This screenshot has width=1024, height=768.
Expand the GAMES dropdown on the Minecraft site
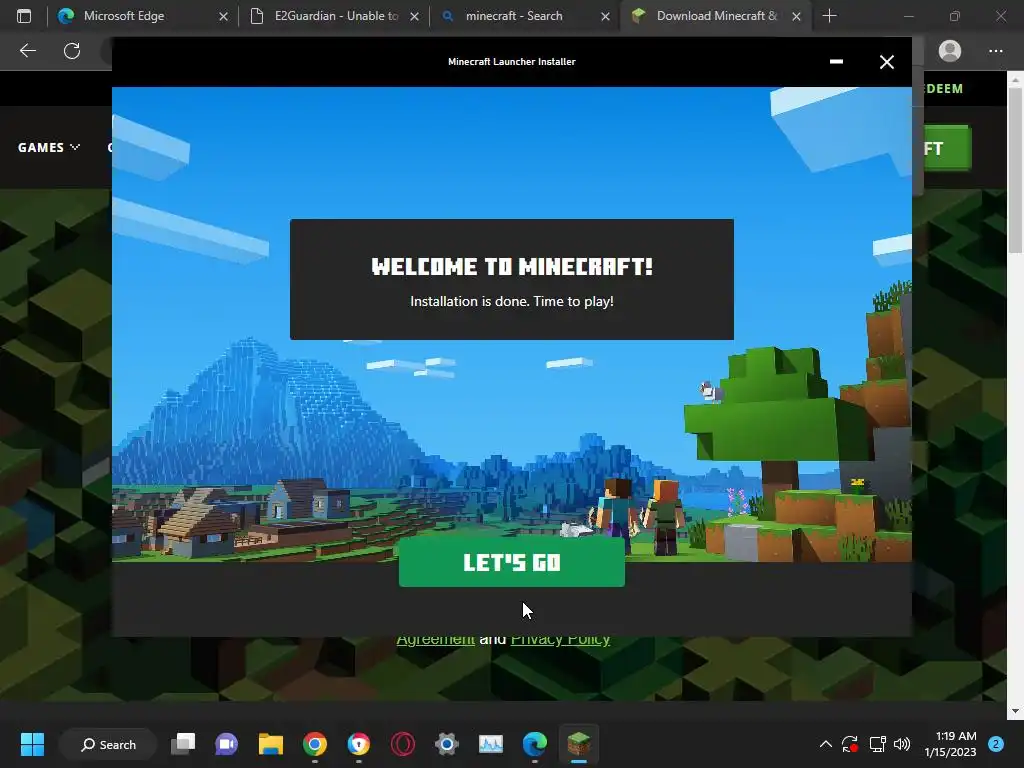pyautogui.click(x=48, y=148)
